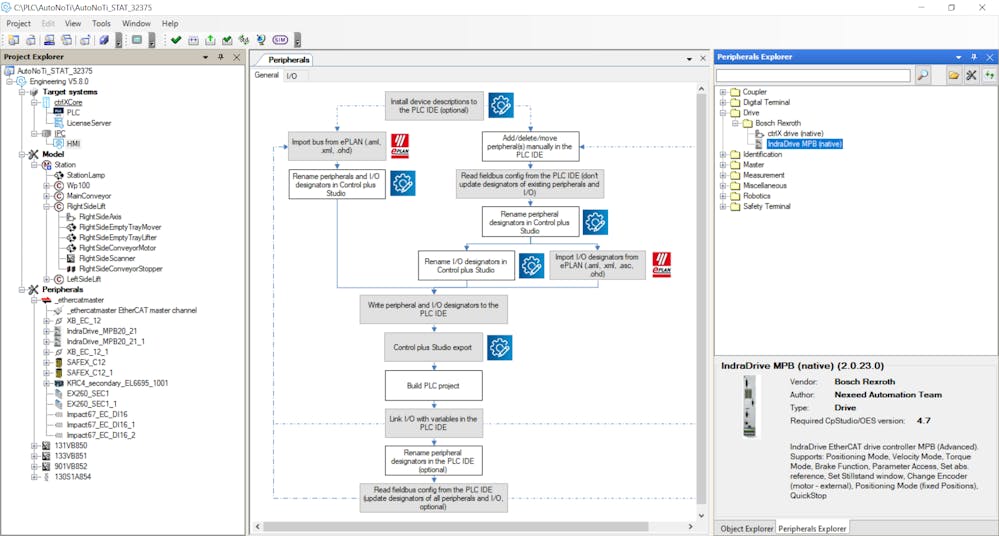
Task: Toggle the pin on Peripherals Explorer panel
Action: (973, 57)
